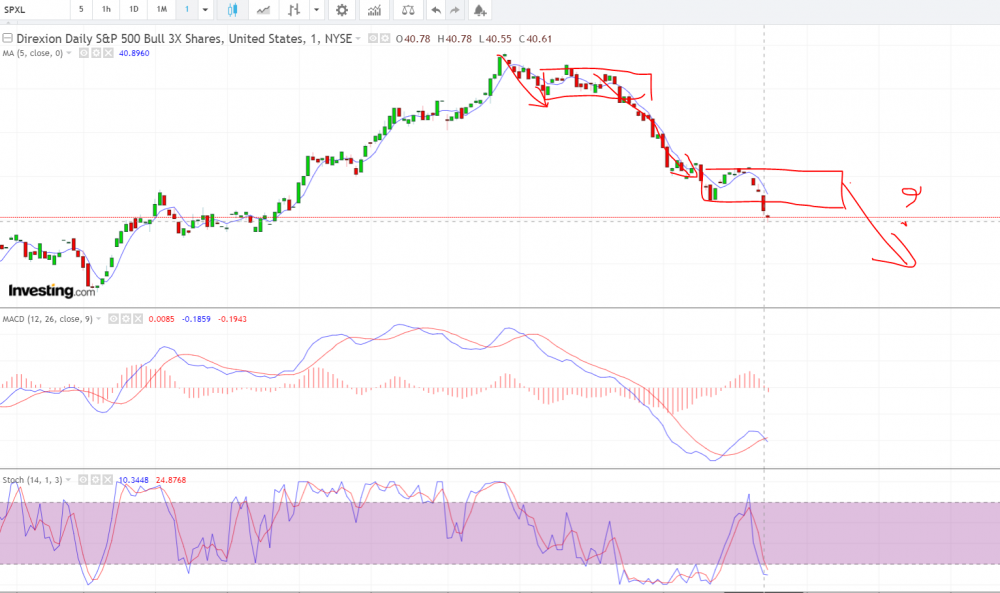1000x593 pixels.
Task: Remove the Stoch indicator with X
Action: 109,480
